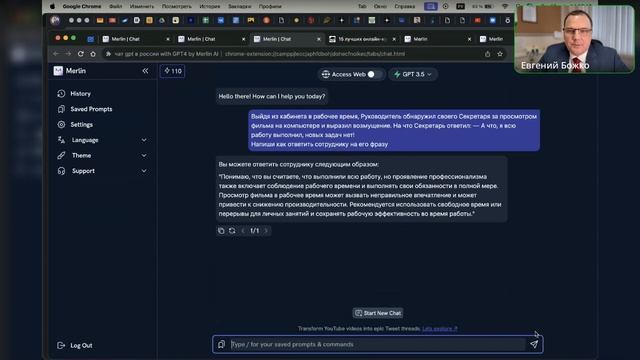Open the Закладки menu
The width and height of the screenshot is (640, 360).
(239, 6)
